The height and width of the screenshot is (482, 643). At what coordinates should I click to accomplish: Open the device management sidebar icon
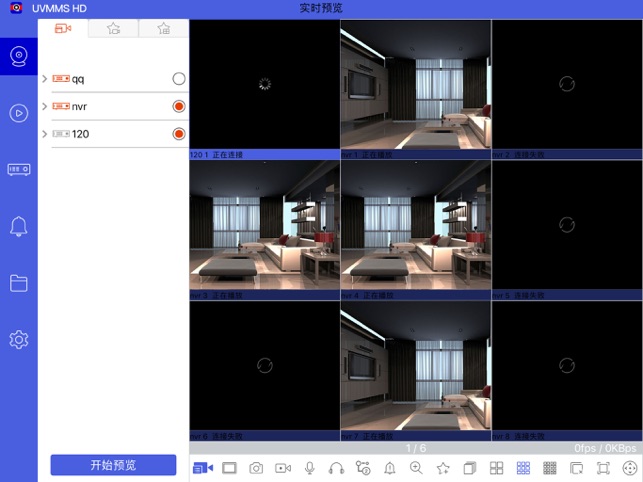[19, 169]
